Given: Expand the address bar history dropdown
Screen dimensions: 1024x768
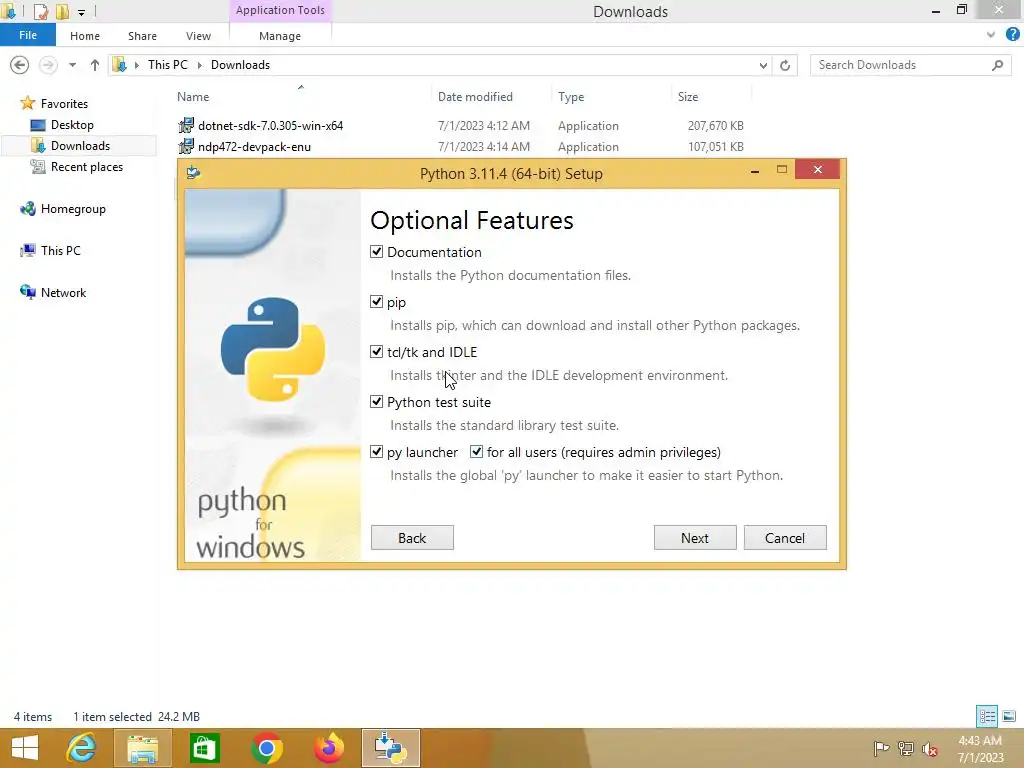Looking at the screenshot, I should tap(763, 65).
